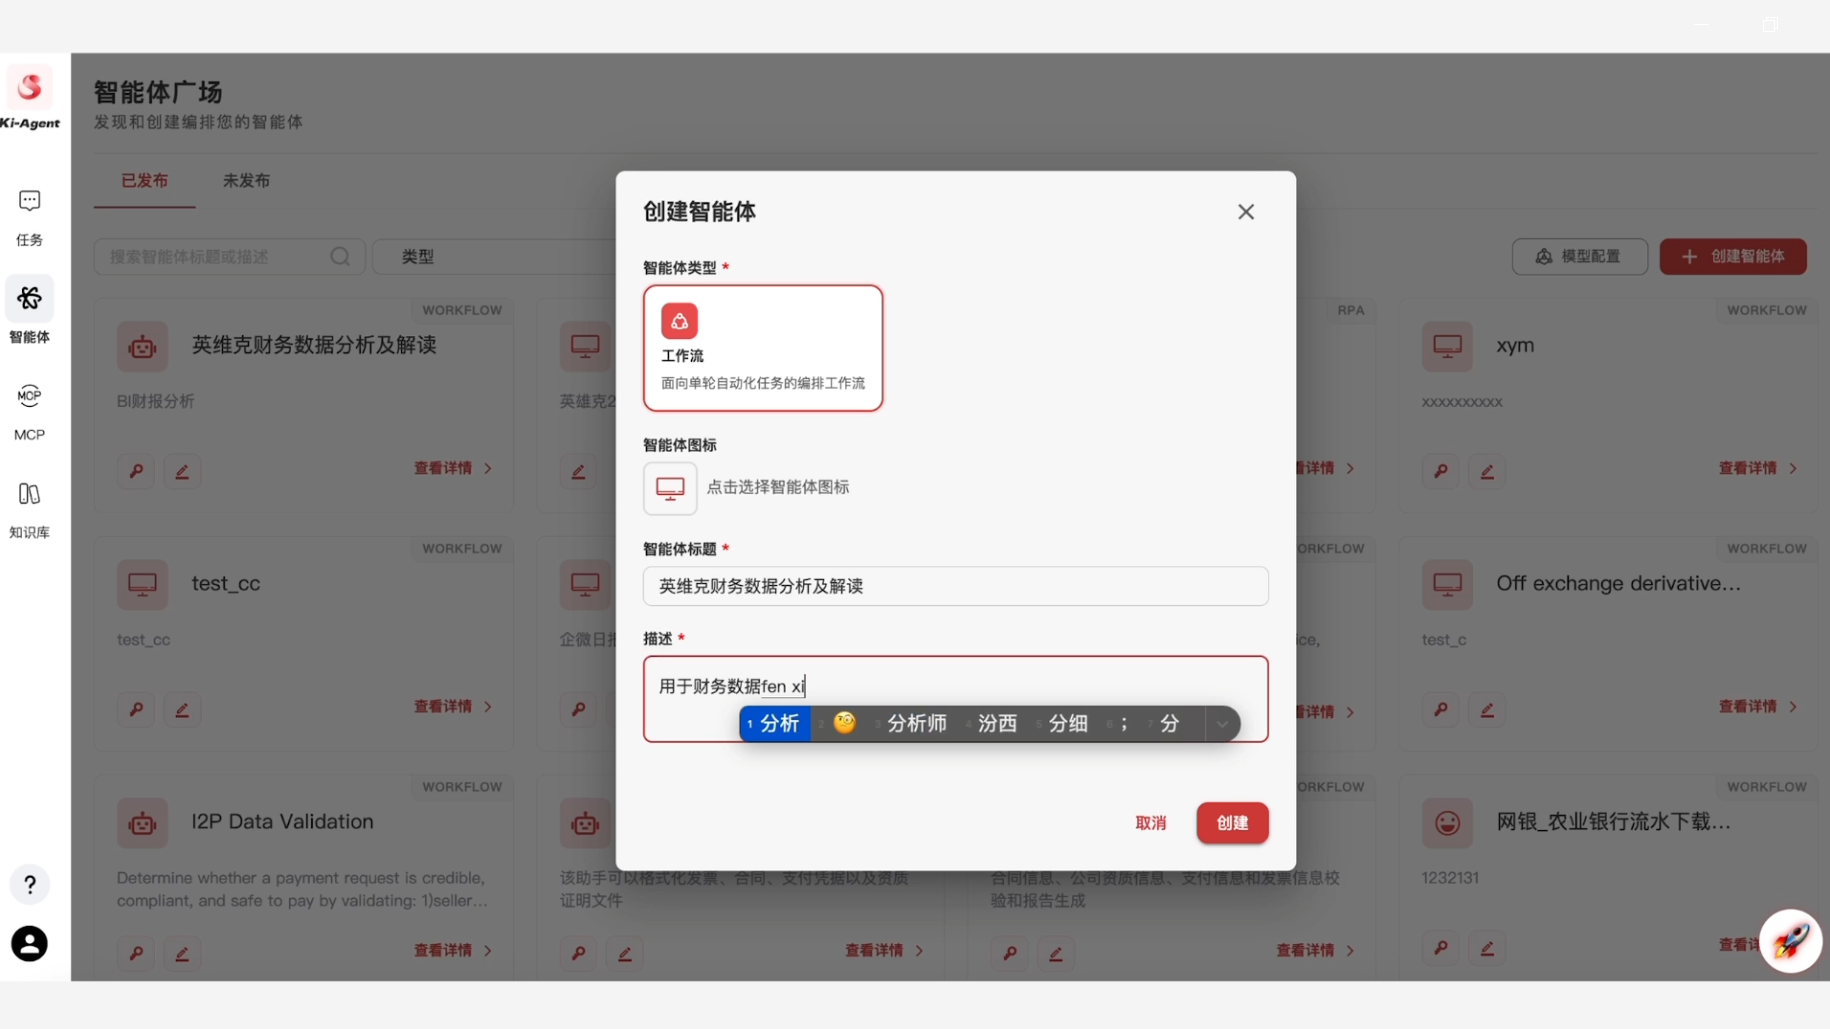Pick the emoji IME candidate

843,723
